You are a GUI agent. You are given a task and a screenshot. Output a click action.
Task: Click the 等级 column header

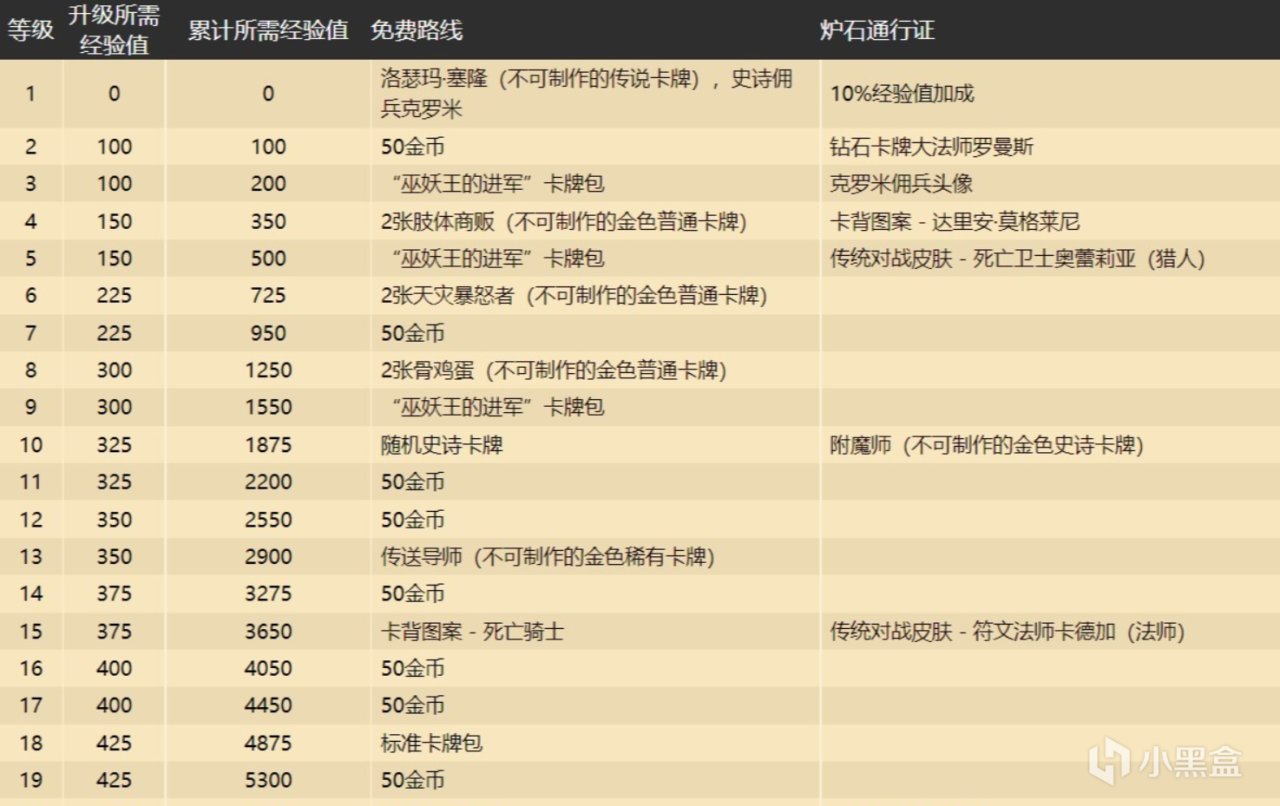click(31, 30)
